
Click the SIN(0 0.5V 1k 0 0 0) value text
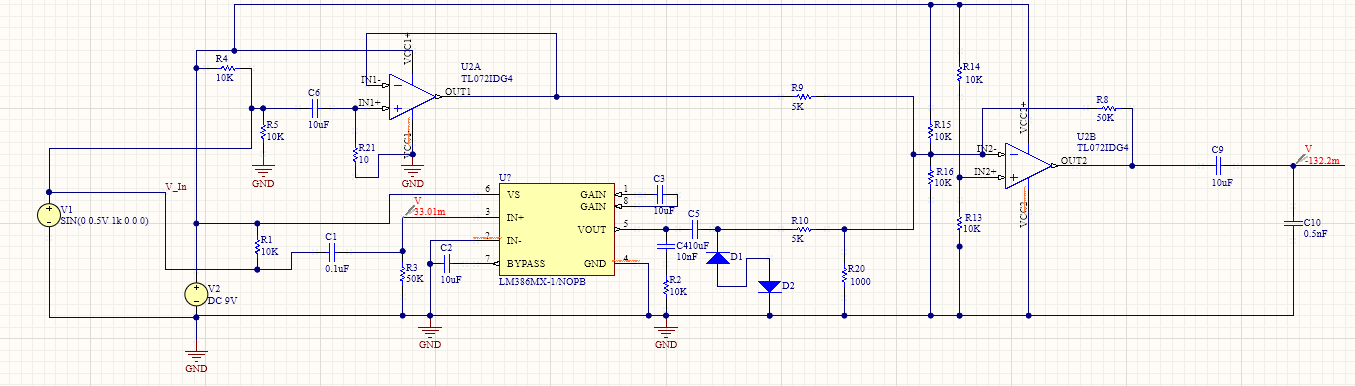pos(104,220)
